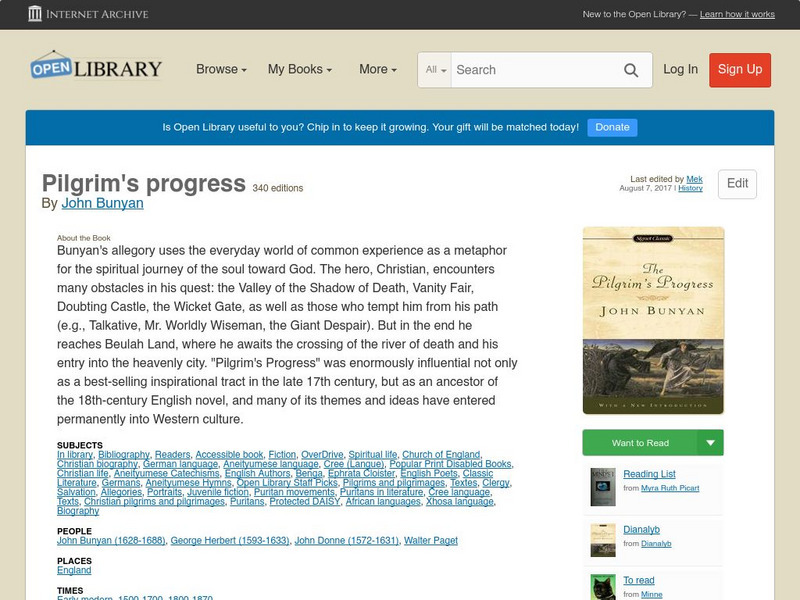The width and height of the screenshot is (800, 600).
Task: Select the In library subject link
Action: coord(75,455)
